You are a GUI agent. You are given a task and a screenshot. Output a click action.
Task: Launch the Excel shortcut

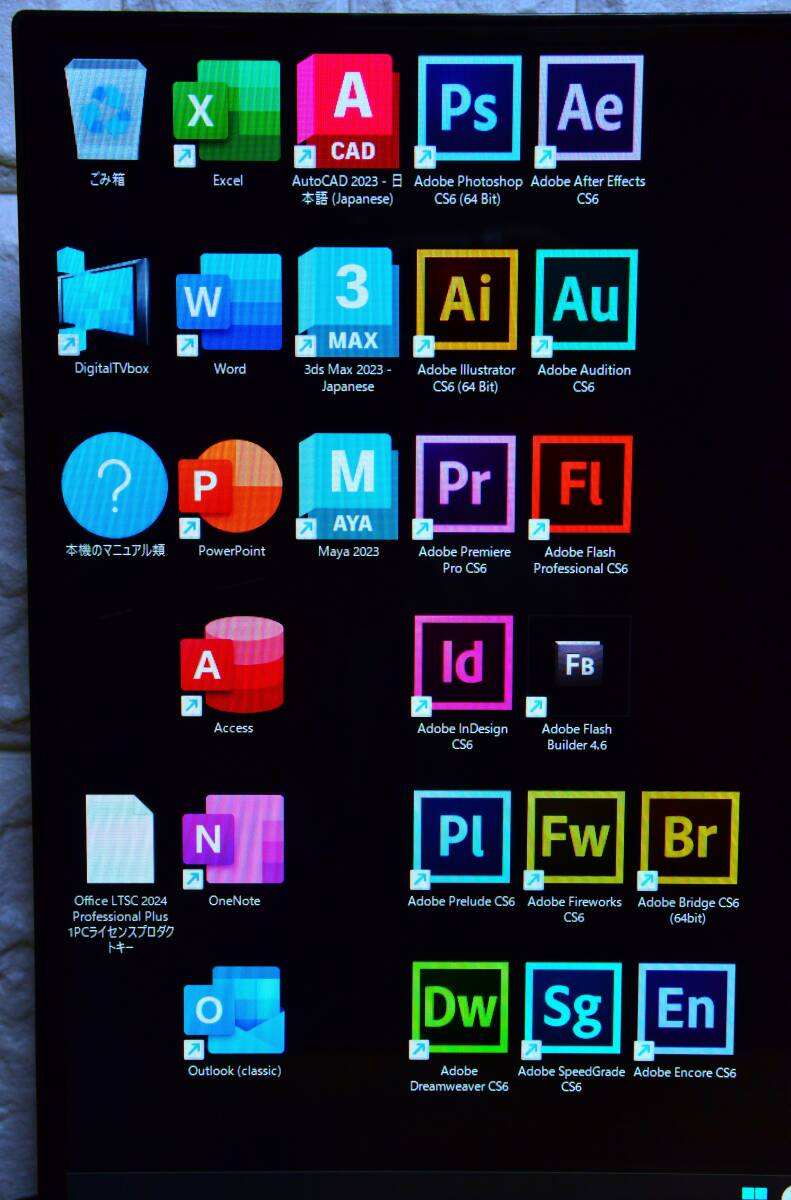coord(227,112)
